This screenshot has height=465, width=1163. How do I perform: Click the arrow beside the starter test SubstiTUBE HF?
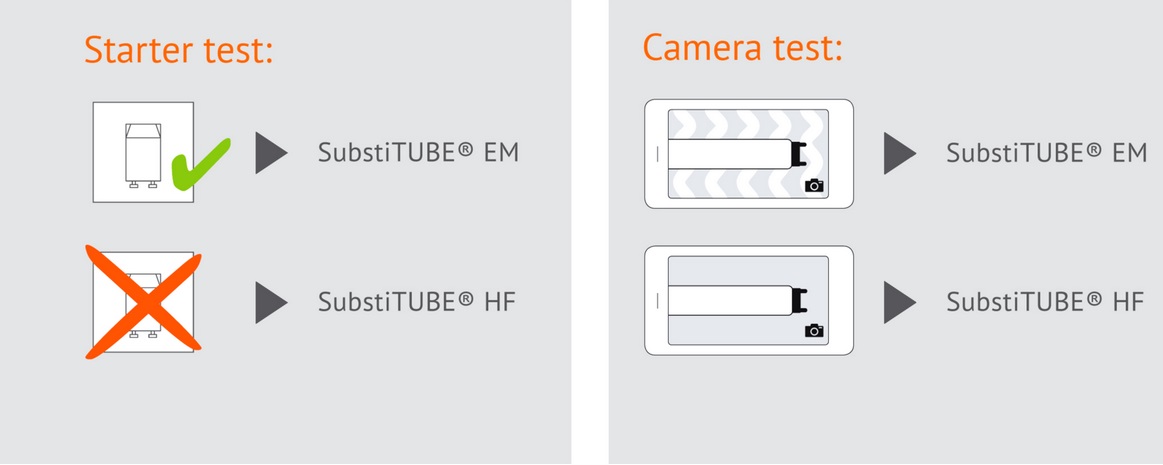coord(270,302)
